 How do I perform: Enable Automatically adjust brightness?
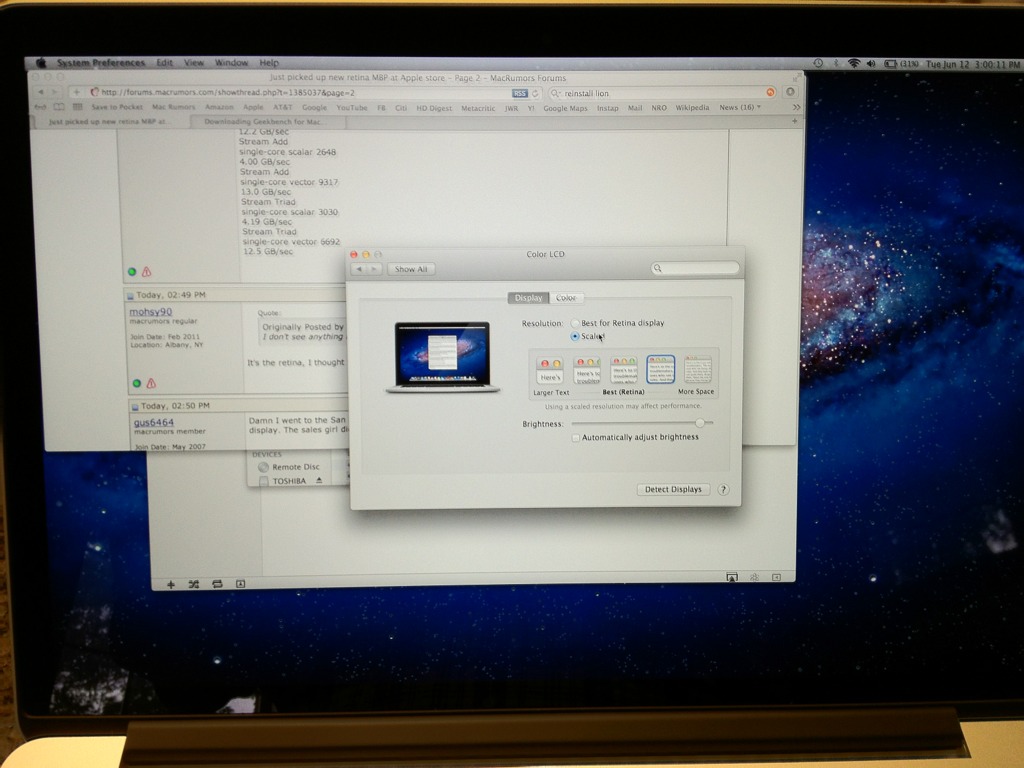575,438
